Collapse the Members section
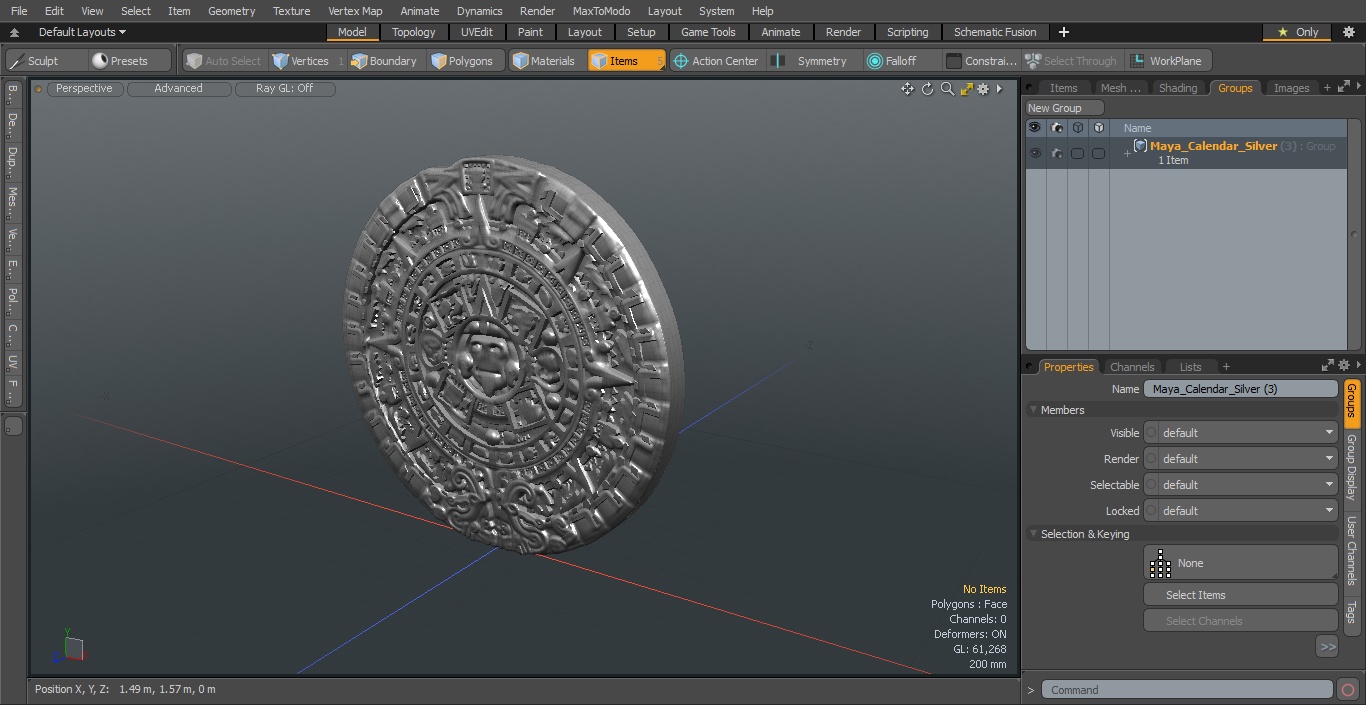The width and height of the screenshot is (1366, 705). 1033,410
